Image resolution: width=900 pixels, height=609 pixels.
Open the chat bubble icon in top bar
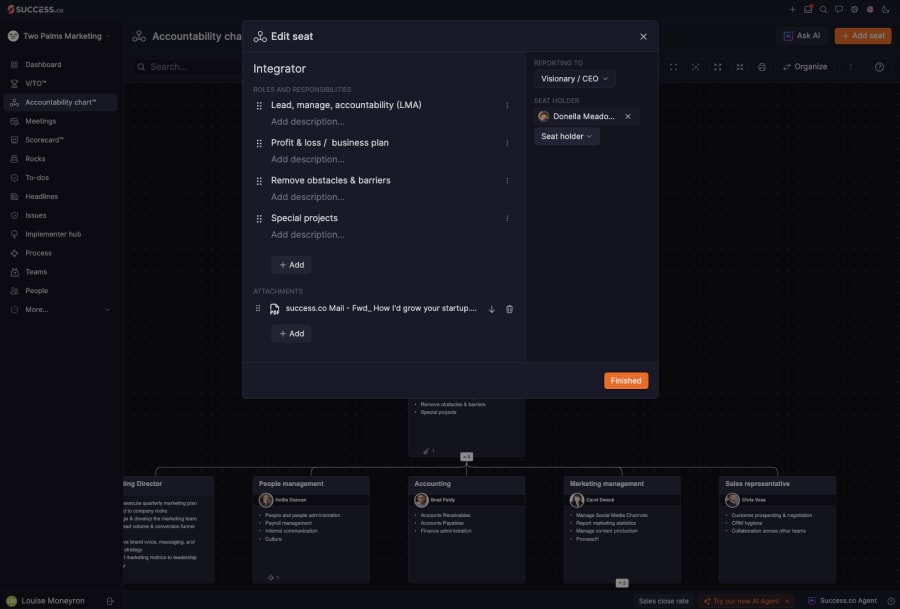pos(839,9)
